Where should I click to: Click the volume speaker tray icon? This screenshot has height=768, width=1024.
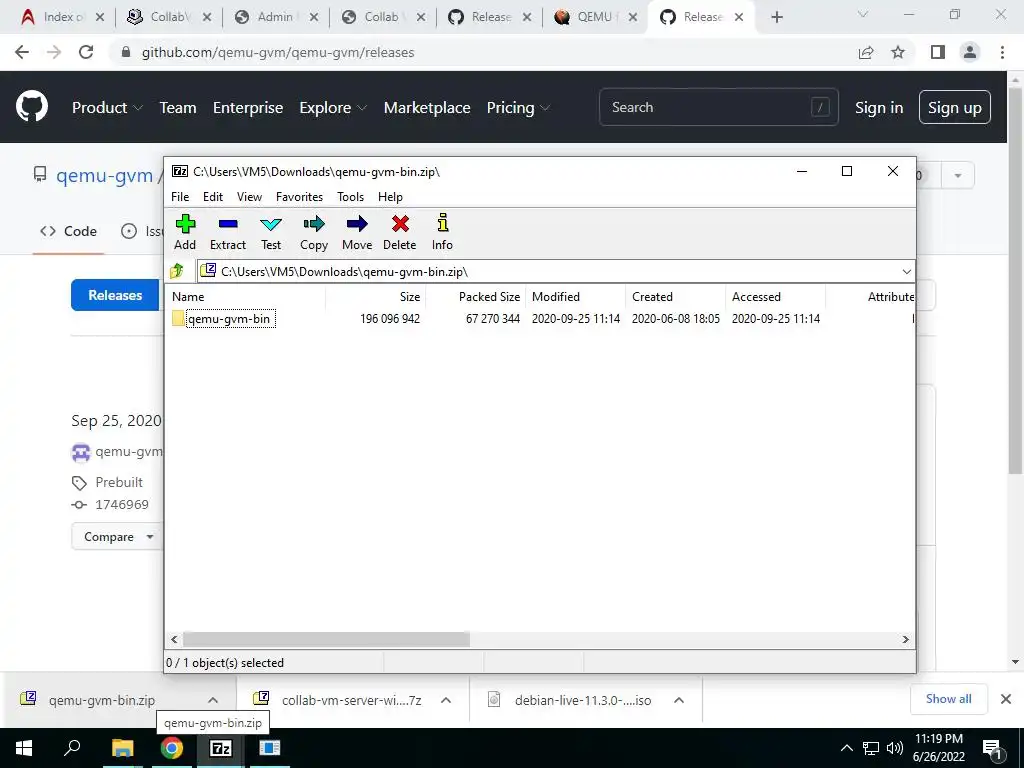coord(895,748)
